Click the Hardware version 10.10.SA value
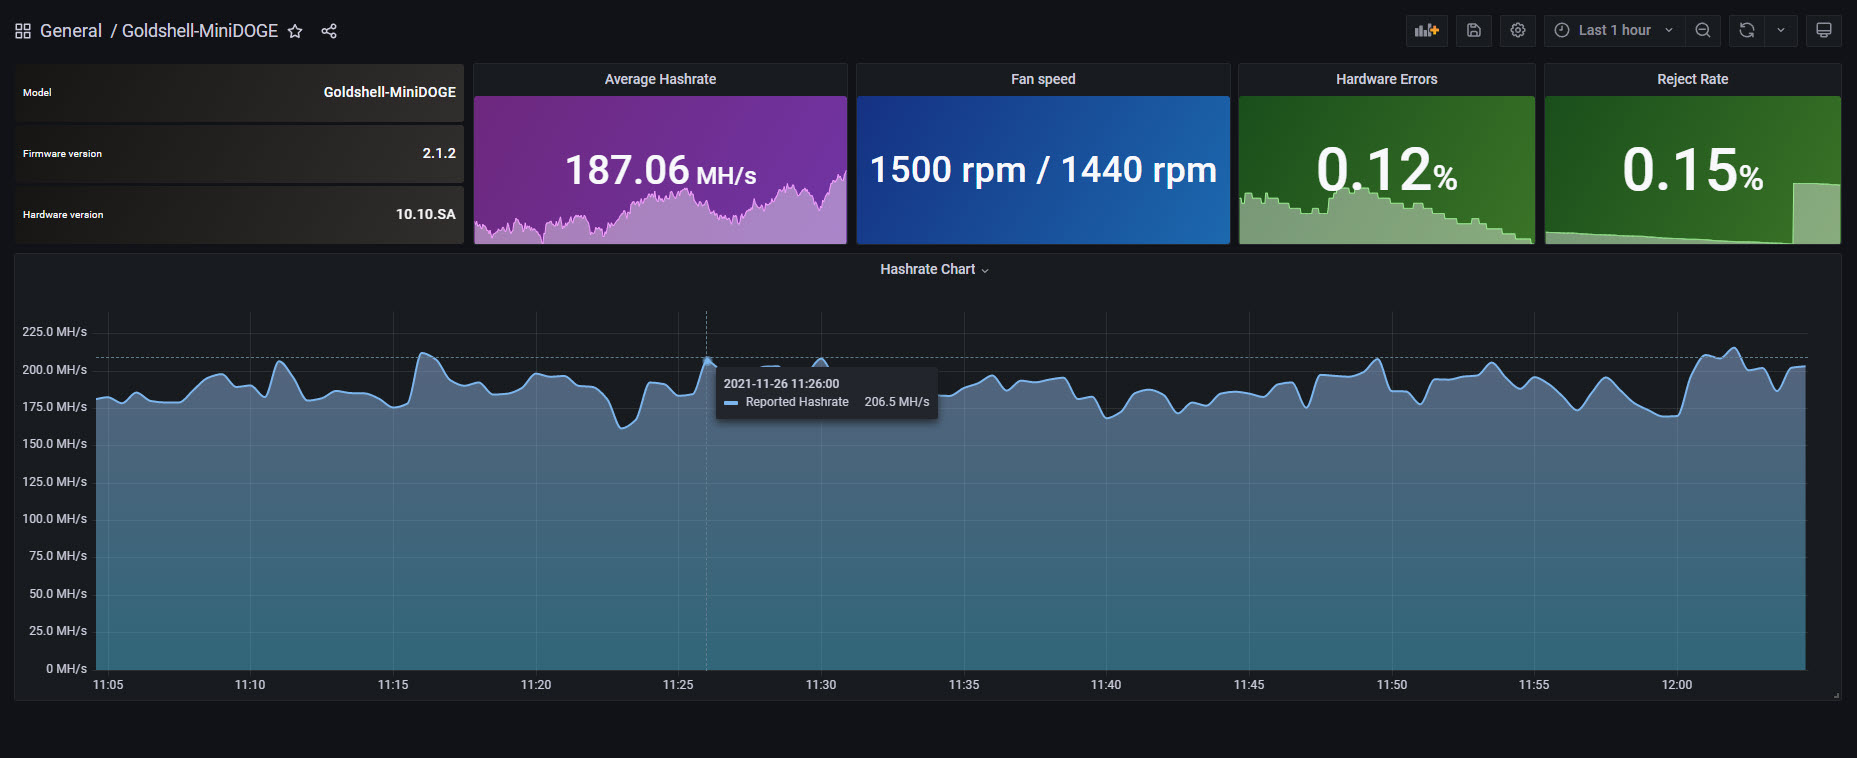 426,214
